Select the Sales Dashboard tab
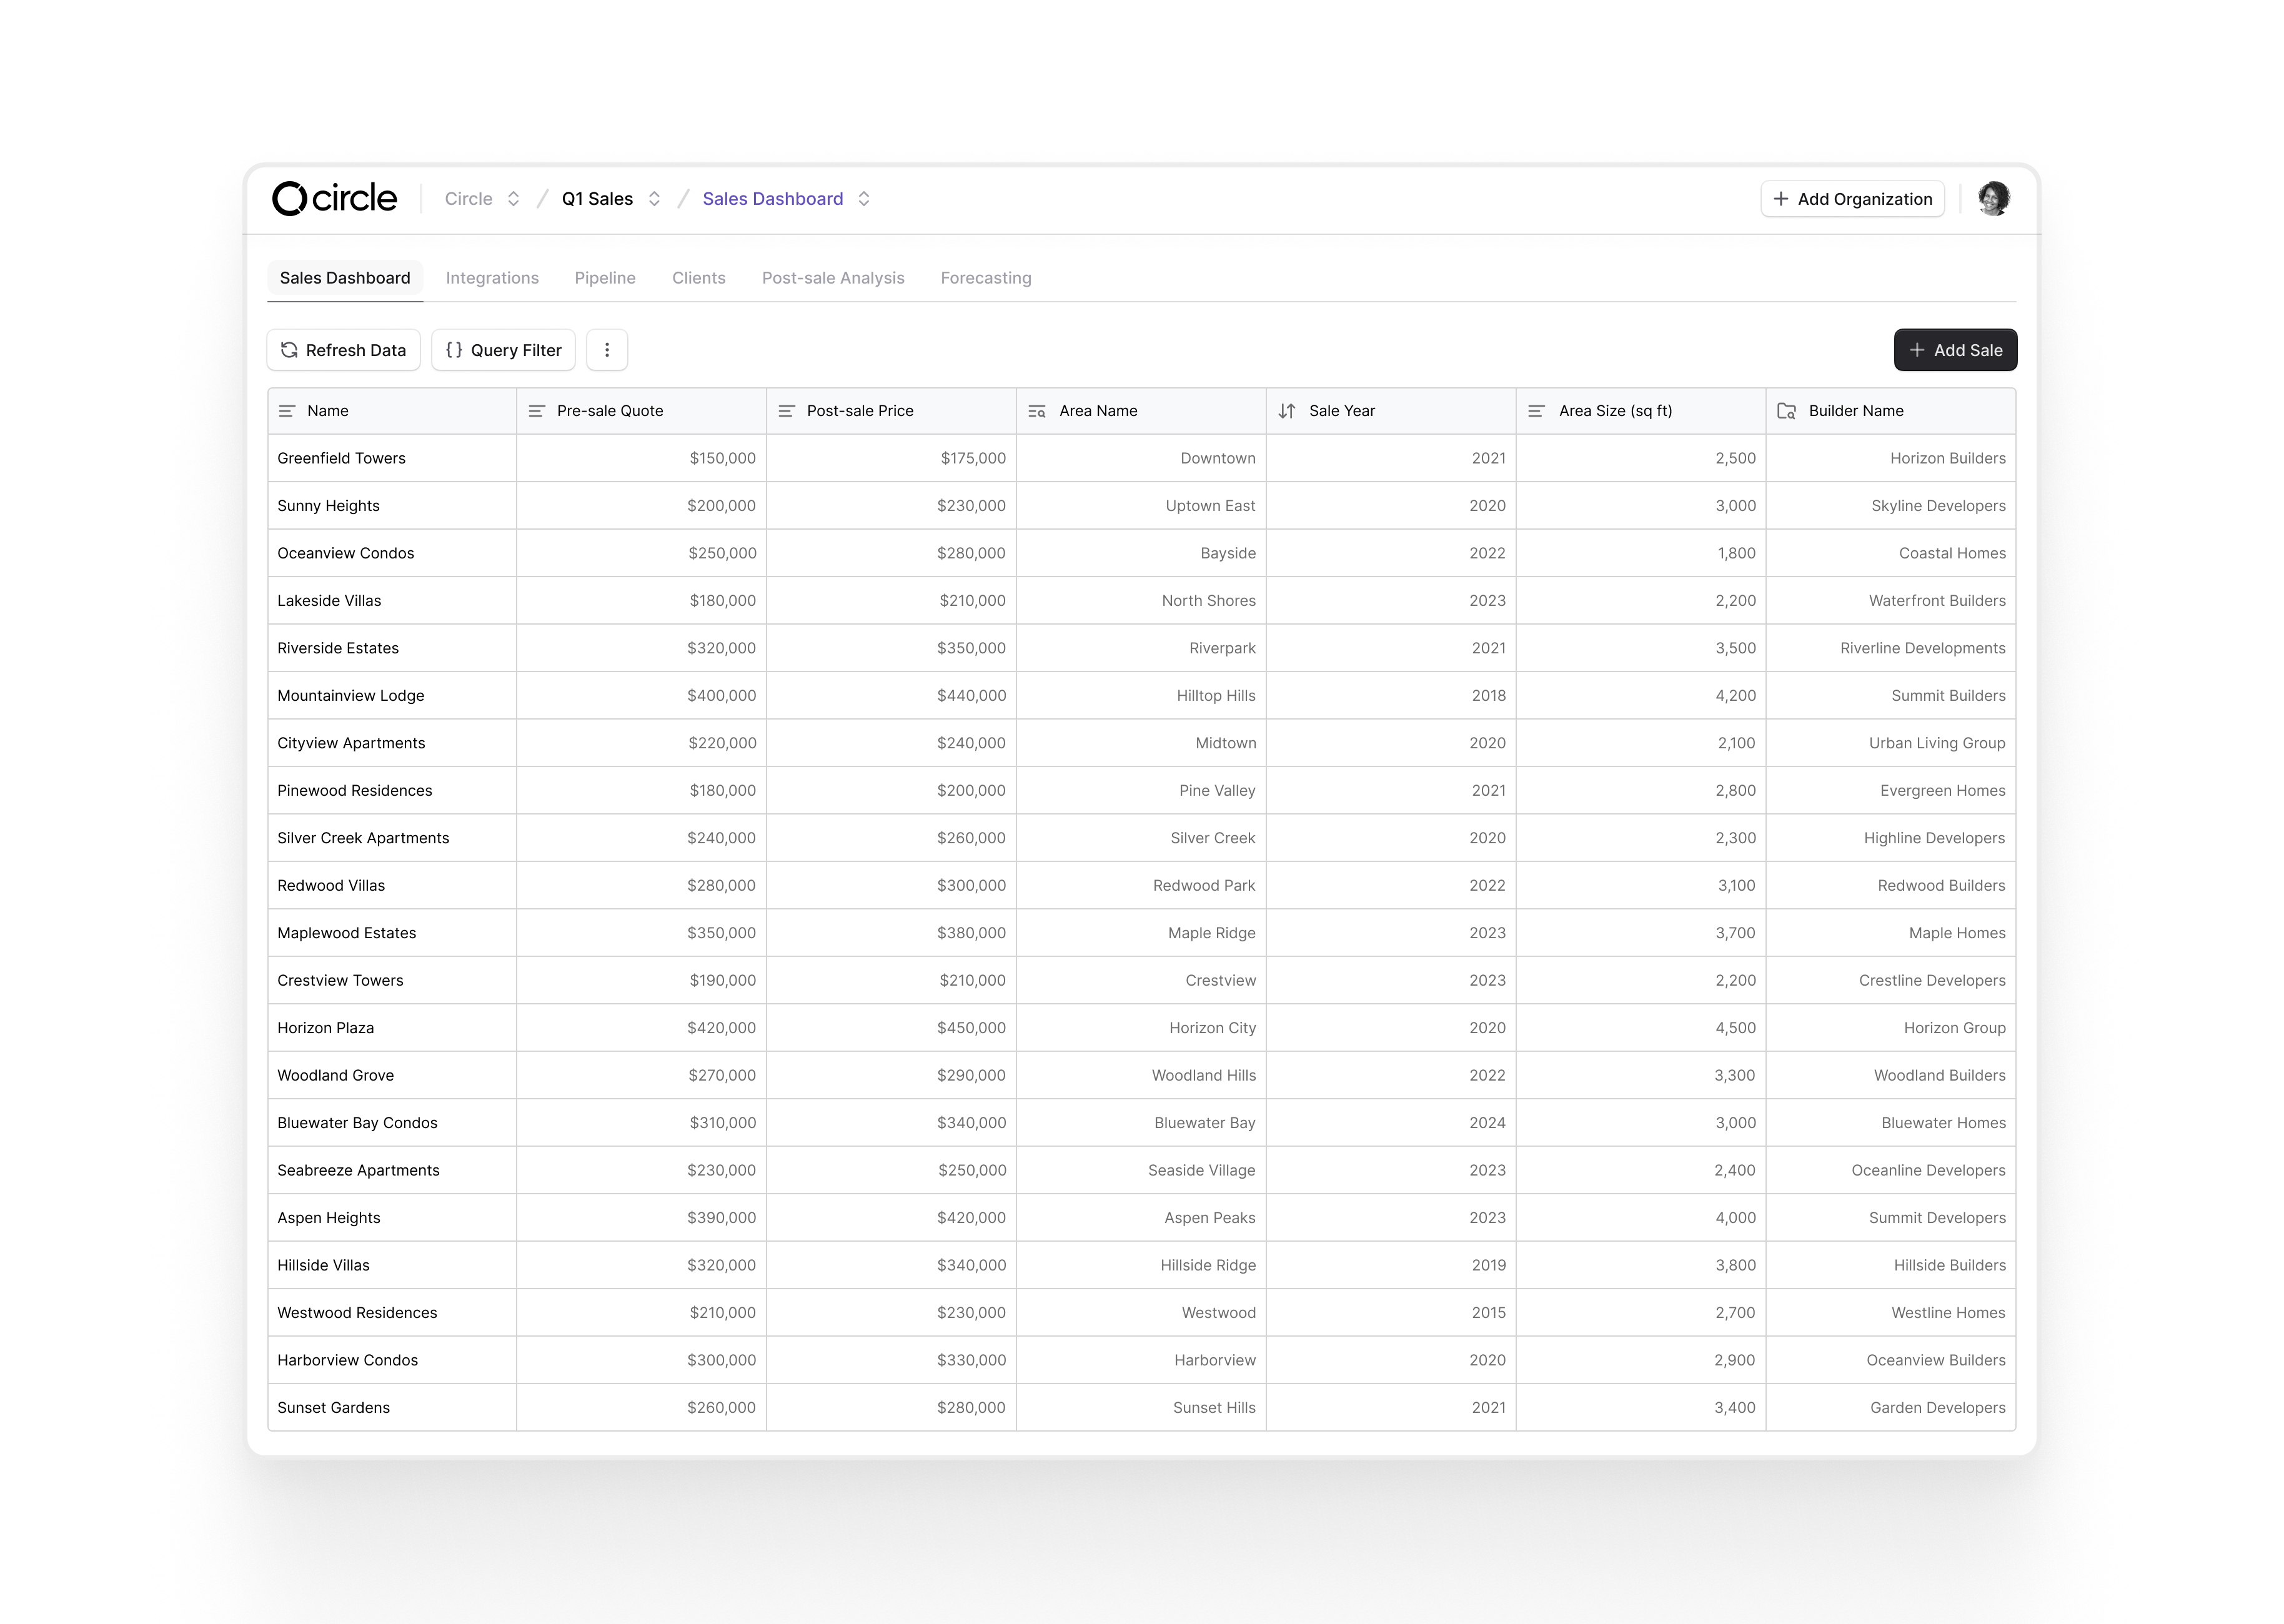The image size is (2284, 1624). click(x=345, y=278)
